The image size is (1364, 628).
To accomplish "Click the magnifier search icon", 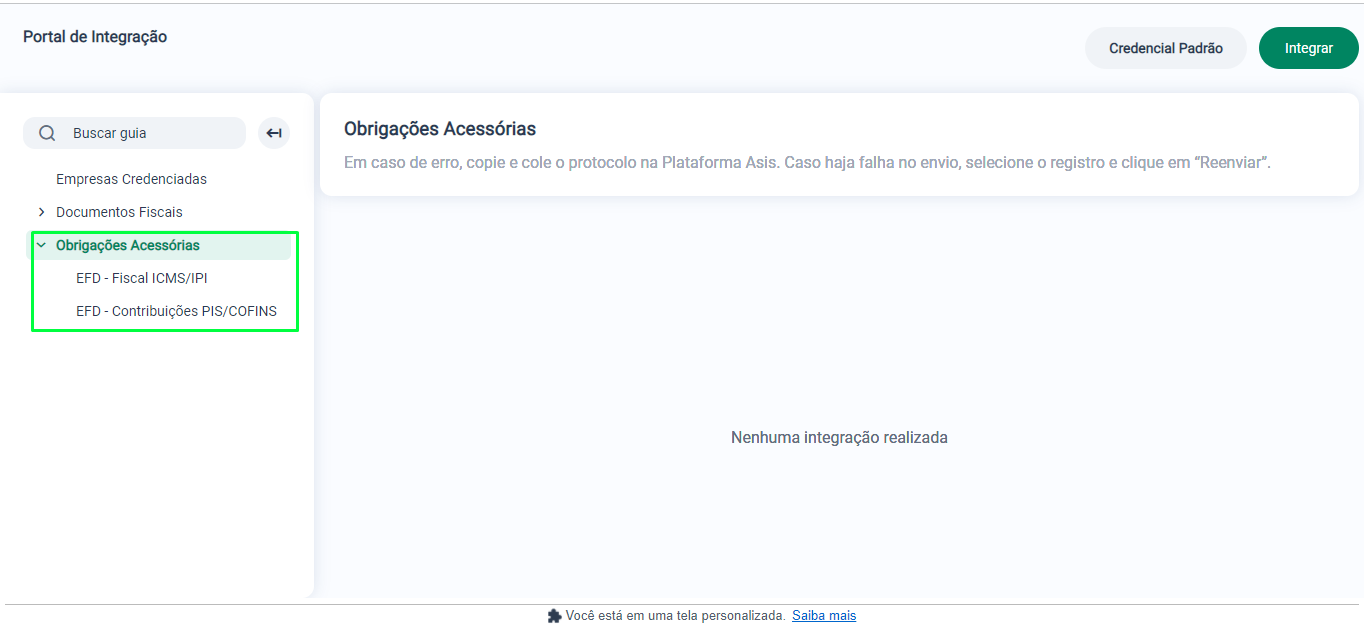I will [x=47, y=133].
